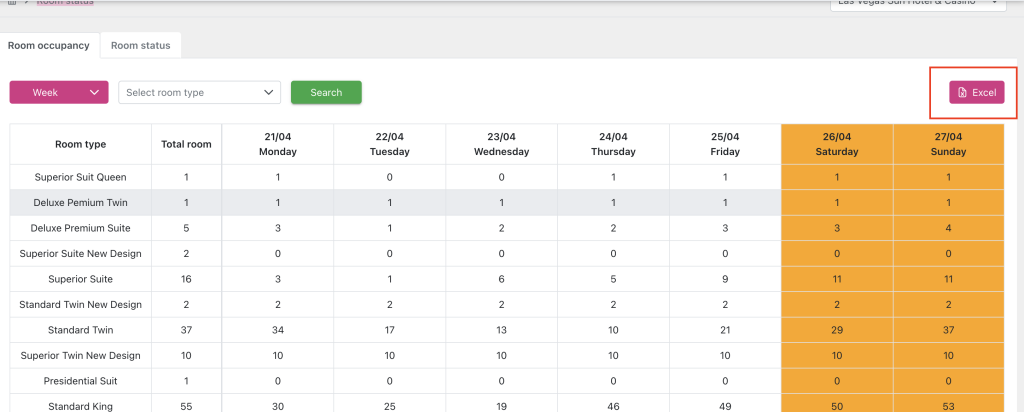Viewport: 1024px width, 412px height.
Task: Click the green Search button
Action: (x=326, y=92)
